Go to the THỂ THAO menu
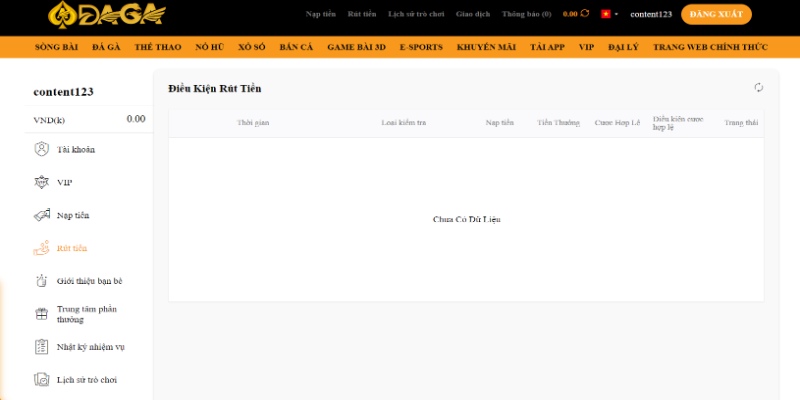800x400 pixels. click(x=157, y=47)
